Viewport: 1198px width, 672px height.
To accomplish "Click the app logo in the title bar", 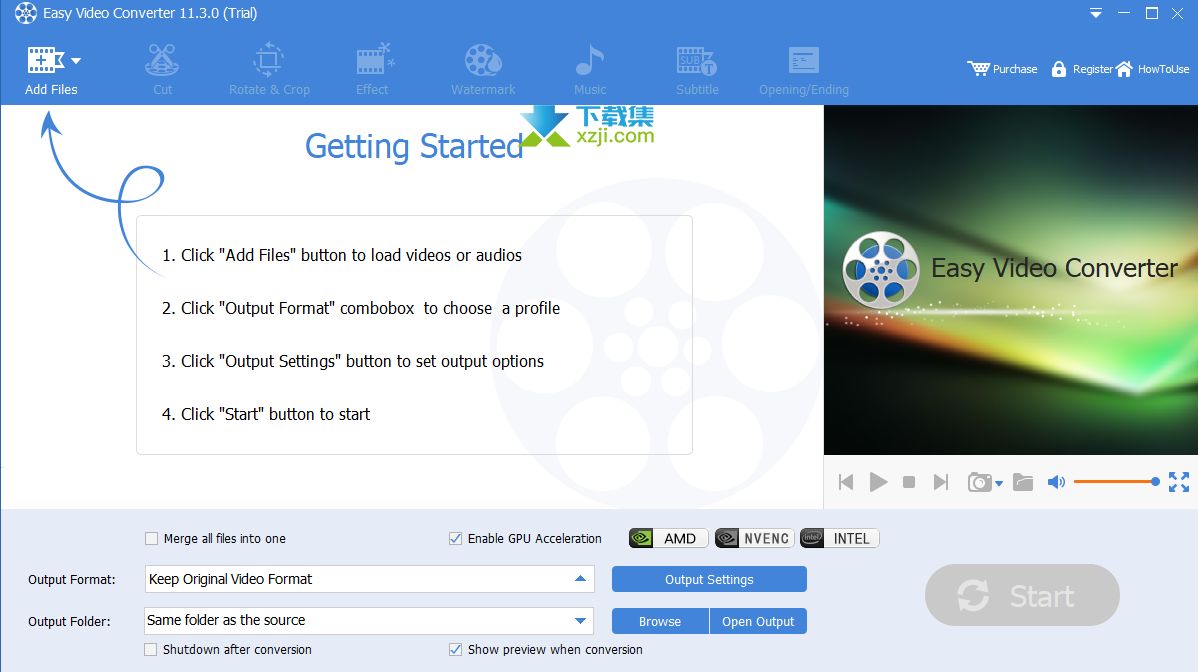I will click(26, 13).
